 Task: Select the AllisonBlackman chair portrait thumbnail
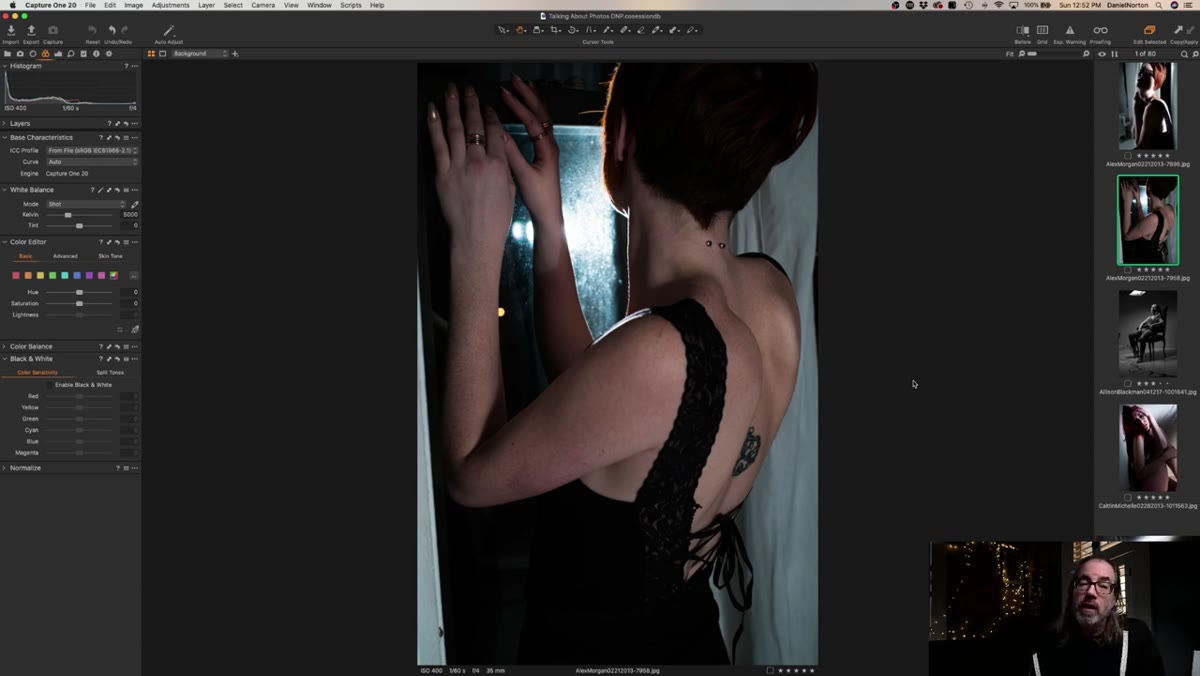pos(1148,333)
